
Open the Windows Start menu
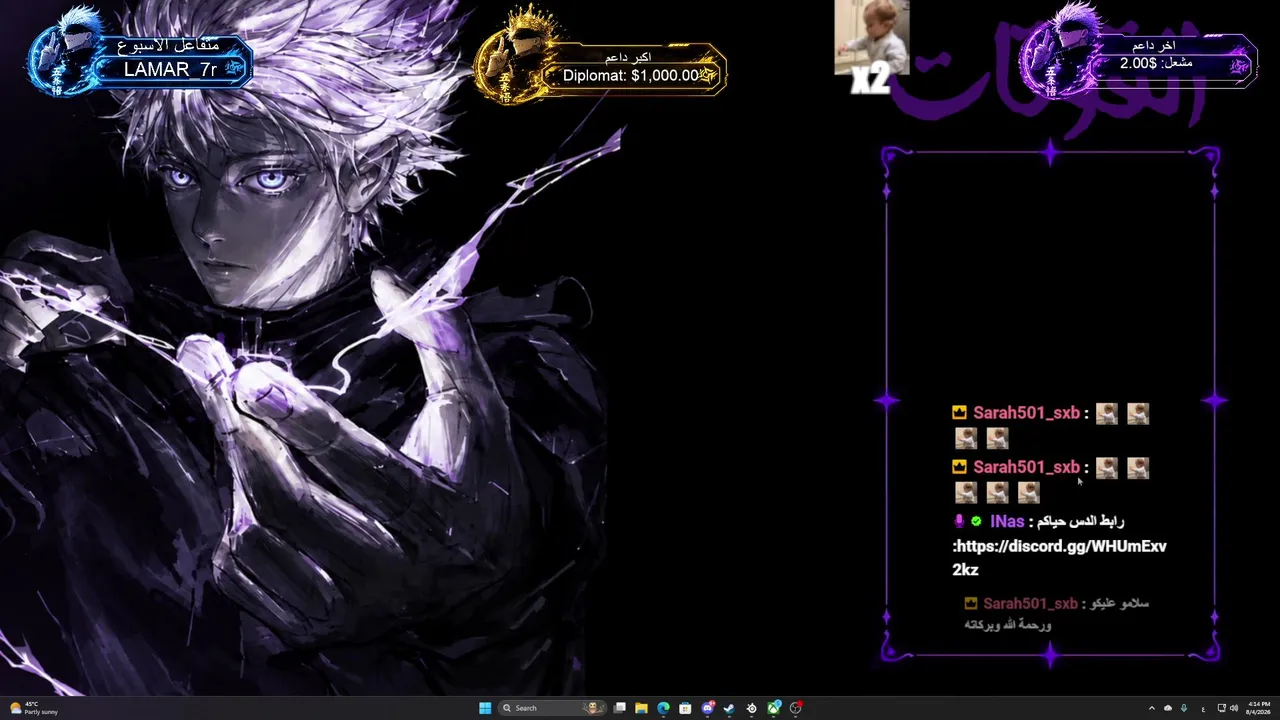(485, 708)
